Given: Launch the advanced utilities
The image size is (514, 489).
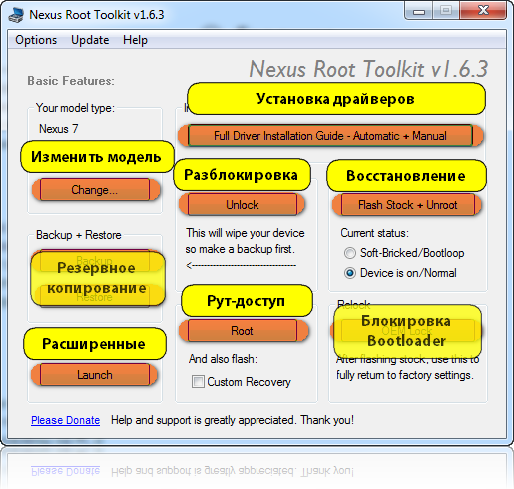Looking at the screenshot, I should [x=95, y=375].
